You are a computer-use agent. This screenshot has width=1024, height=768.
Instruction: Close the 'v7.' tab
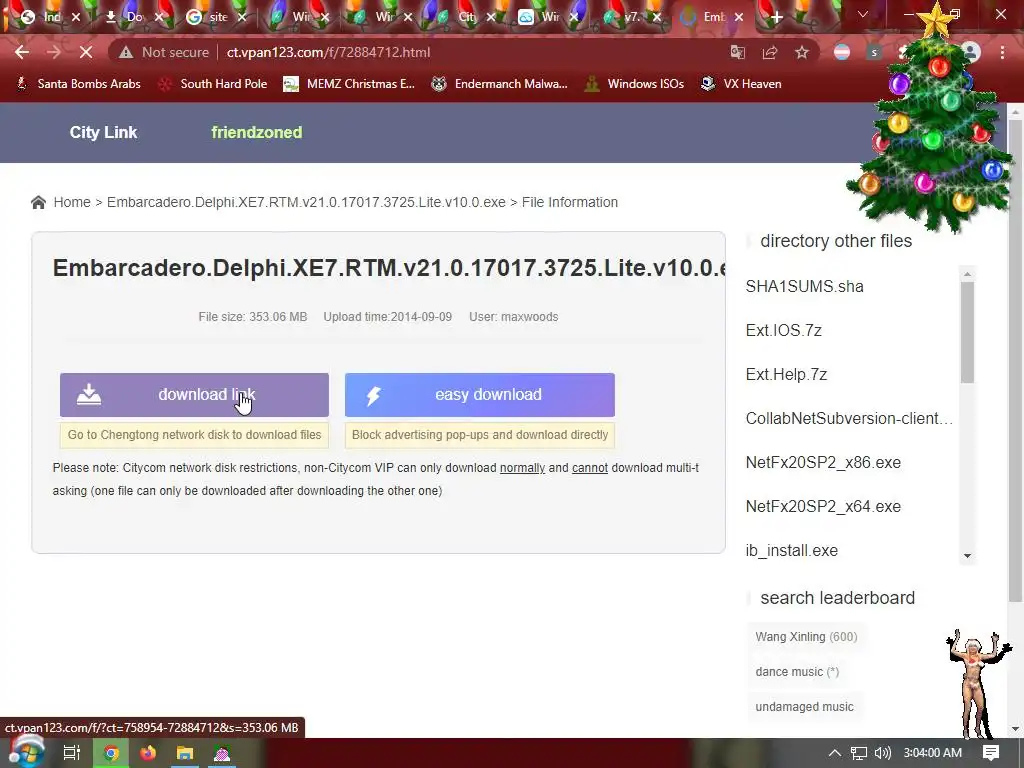point(657,18)
